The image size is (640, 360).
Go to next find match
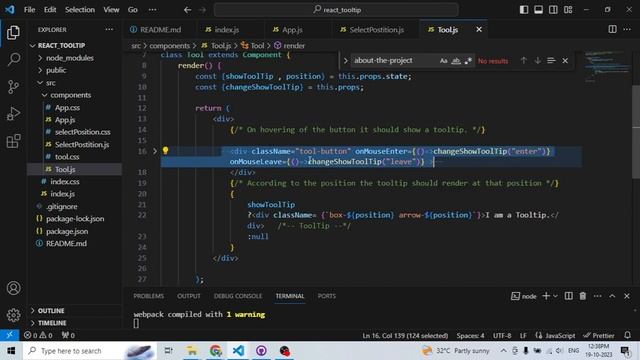pyautogui.click(x=537, y=61)
